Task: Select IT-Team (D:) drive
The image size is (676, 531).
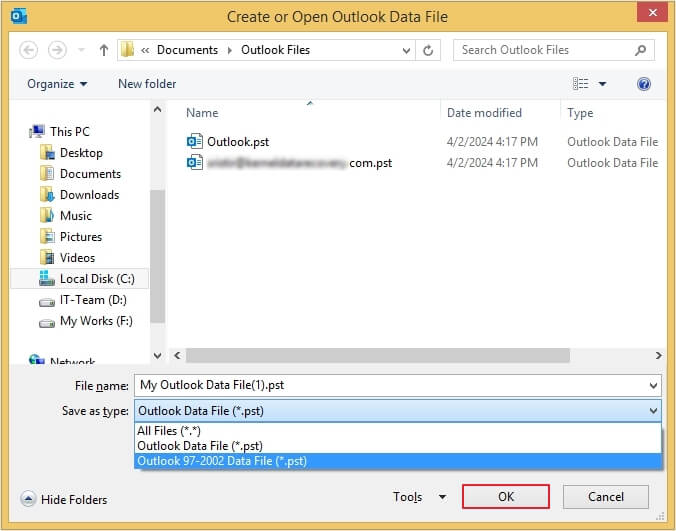Action: click(x=93, y=300)
